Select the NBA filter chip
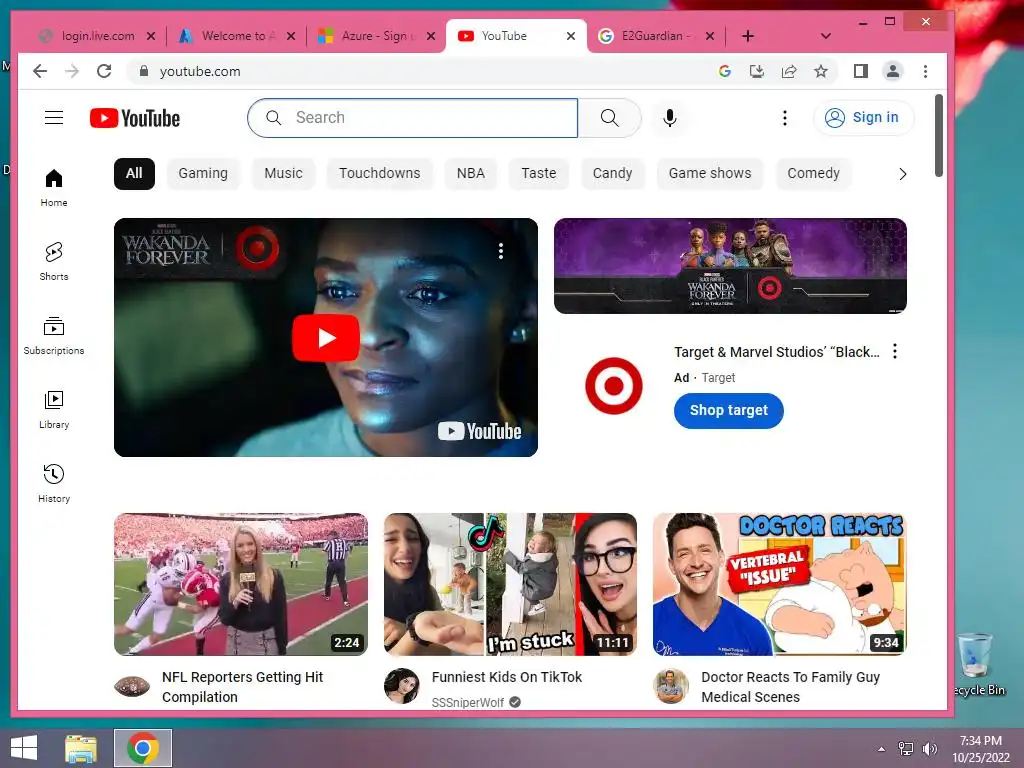1024x768 pixels. tap(470, 174)
